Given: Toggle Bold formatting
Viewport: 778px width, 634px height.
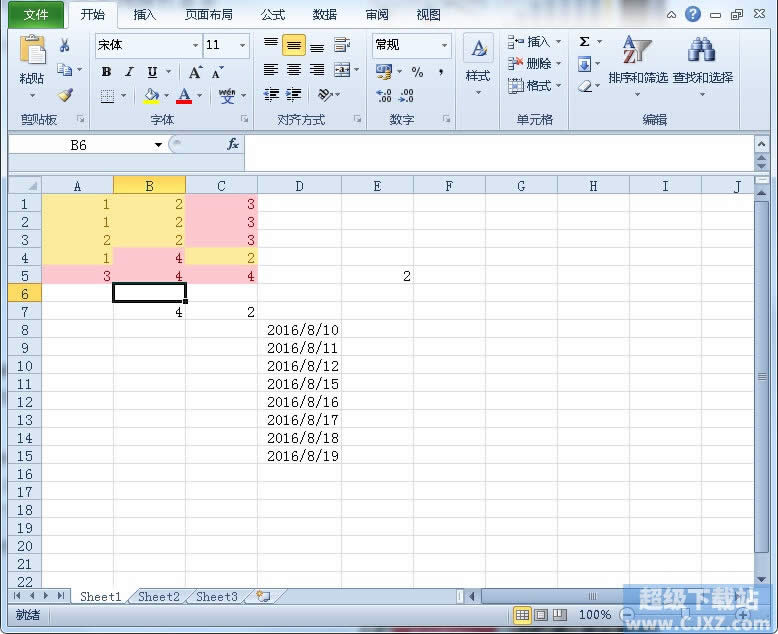Looking at the screenshot, I should point(106,72).
